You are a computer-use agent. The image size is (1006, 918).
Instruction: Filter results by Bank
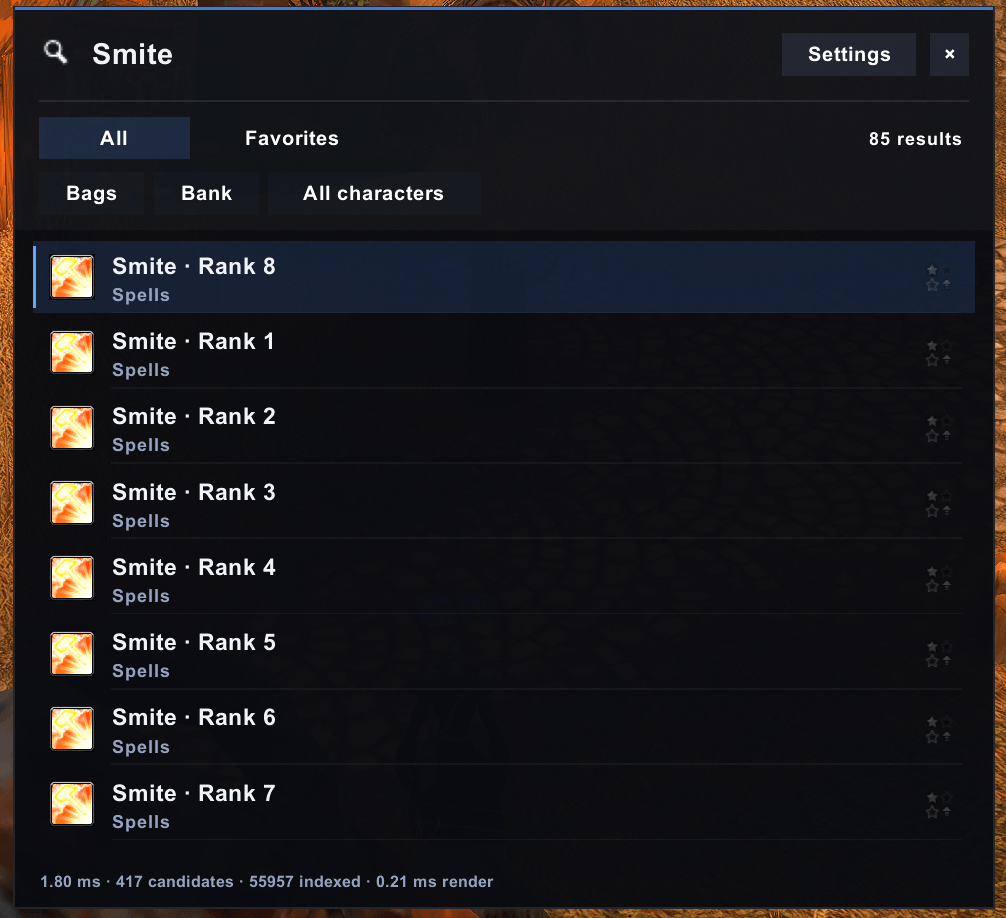coord(207,193)
